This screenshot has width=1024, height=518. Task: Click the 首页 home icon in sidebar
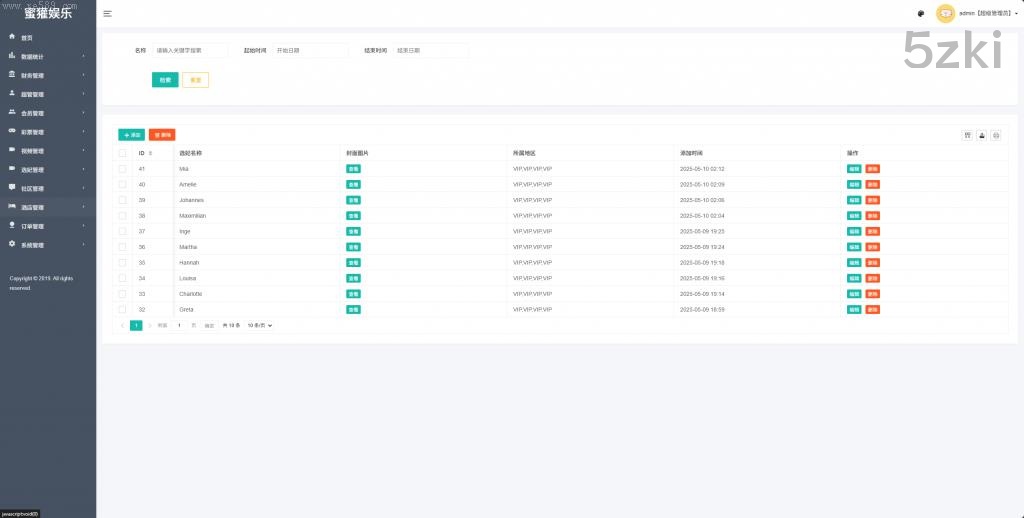12,37
